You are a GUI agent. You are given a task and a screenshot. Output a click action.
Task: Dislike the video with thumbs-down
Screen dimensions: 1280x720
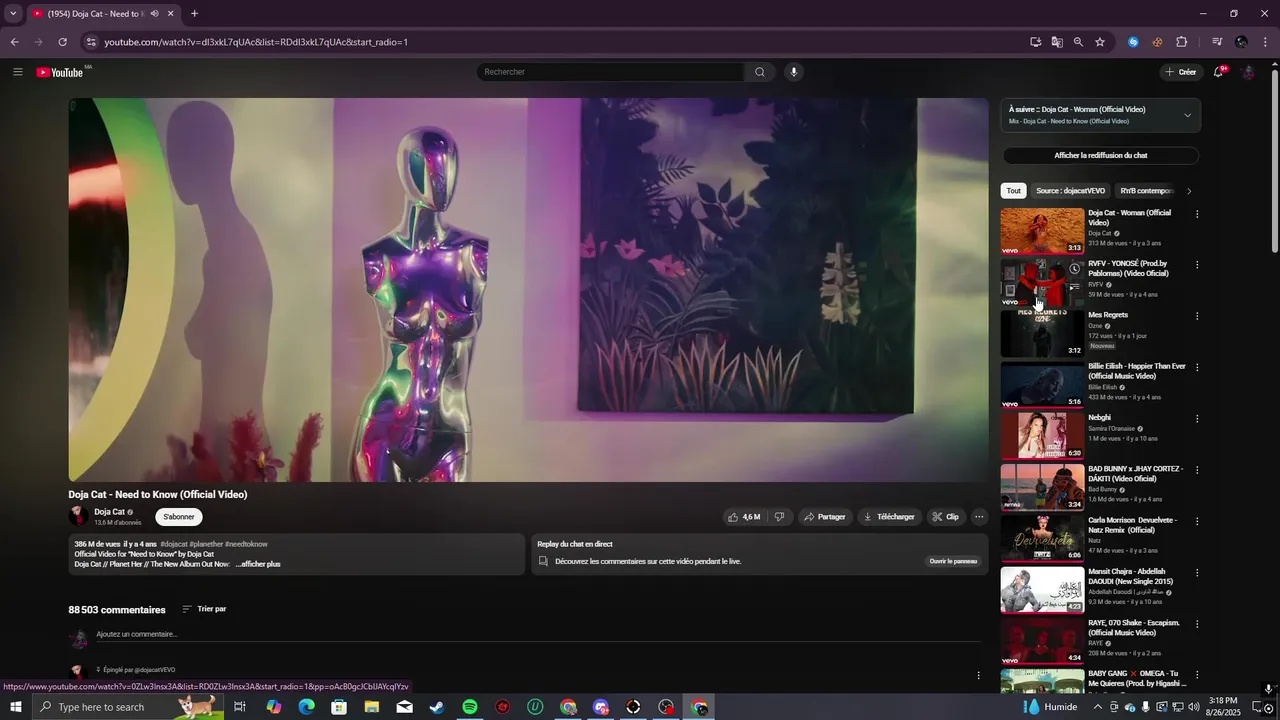780,517
